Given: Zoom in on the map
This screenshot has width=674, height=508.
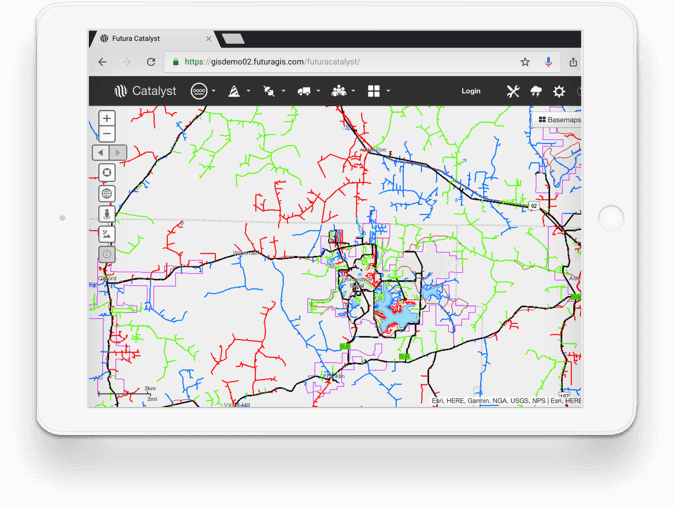Looking at the screenshot, I should point(107,119).
